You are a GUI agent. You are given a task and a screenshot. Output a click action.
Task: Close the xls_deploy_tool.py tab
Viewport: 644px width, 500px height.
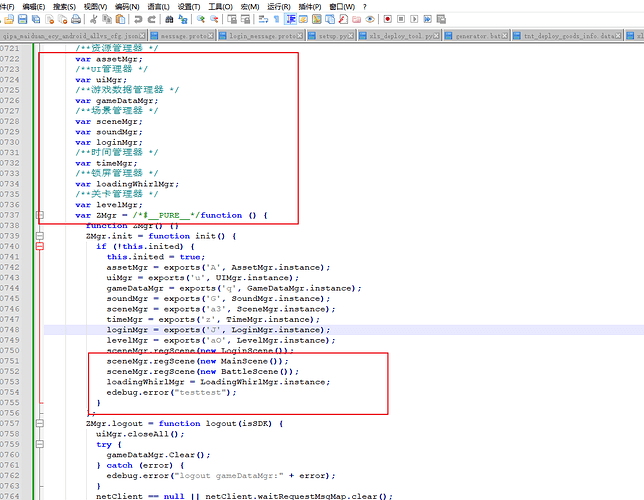click(436, 36)
